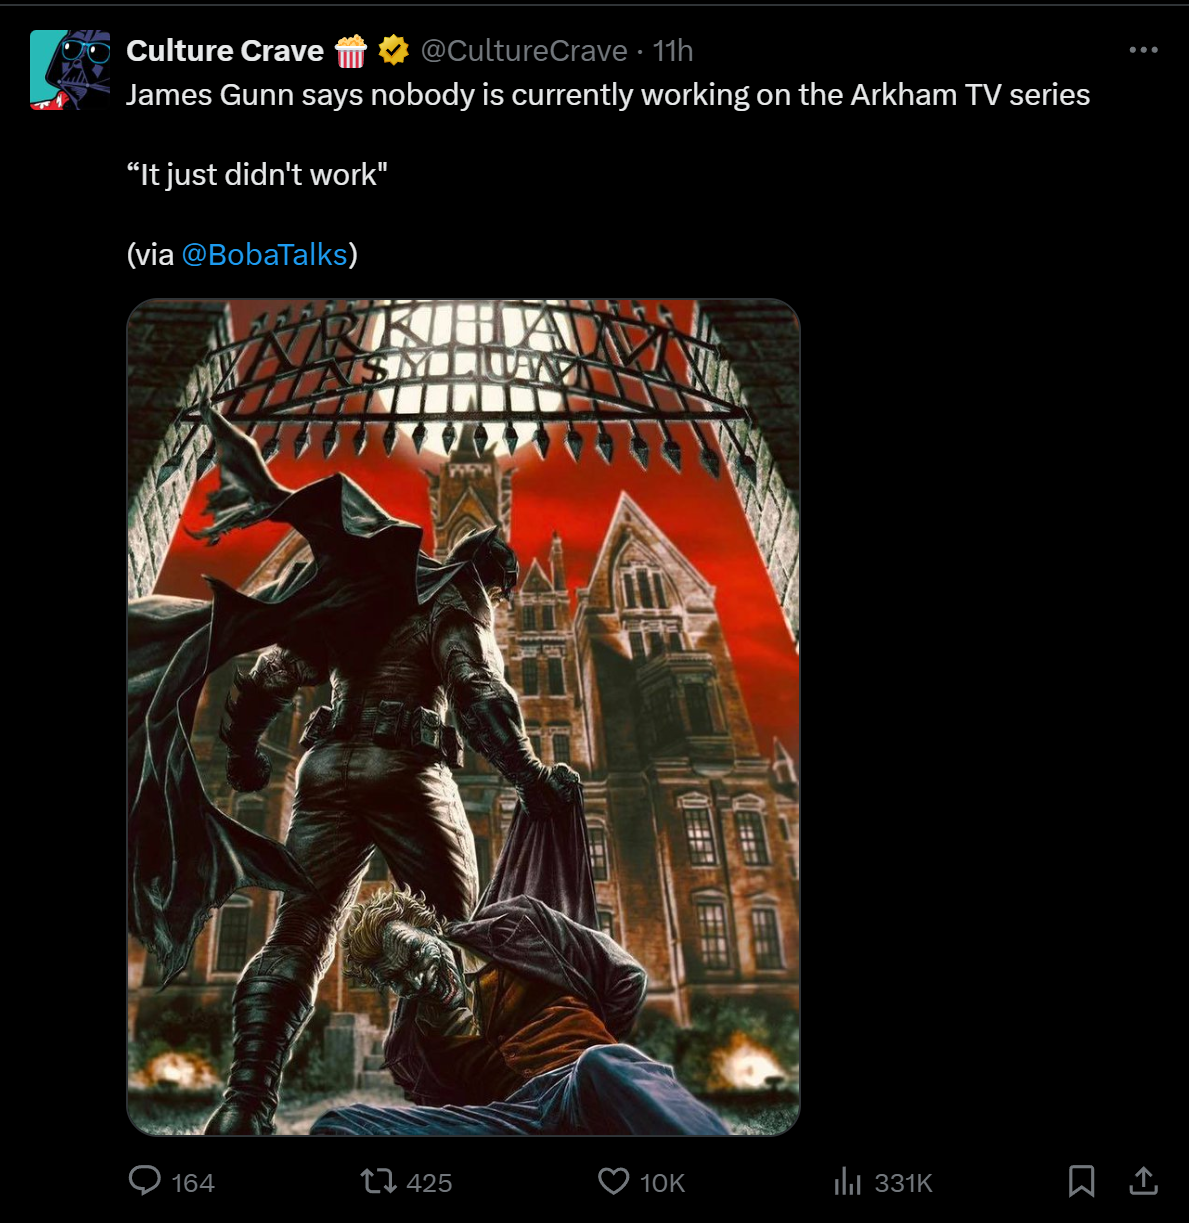Click the 164 replies count

(193, 1183)
